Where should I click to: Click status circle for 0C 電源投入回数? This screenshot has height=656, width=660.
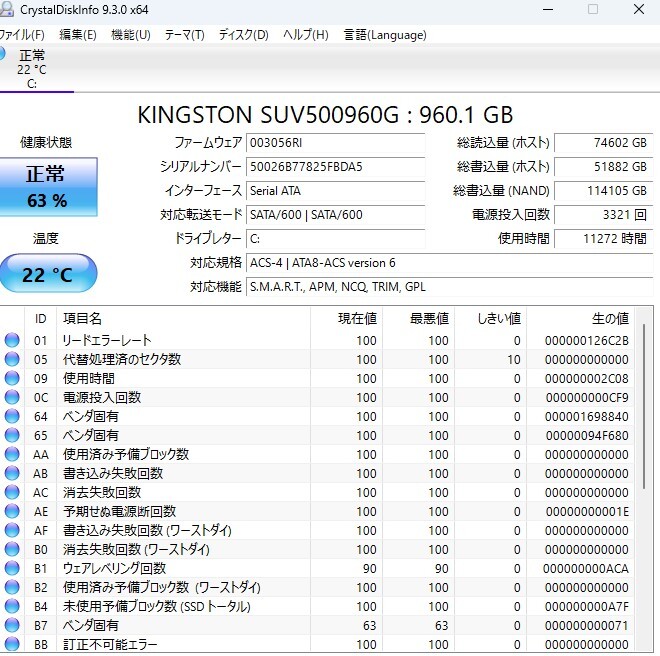click(x=12, y=397)
